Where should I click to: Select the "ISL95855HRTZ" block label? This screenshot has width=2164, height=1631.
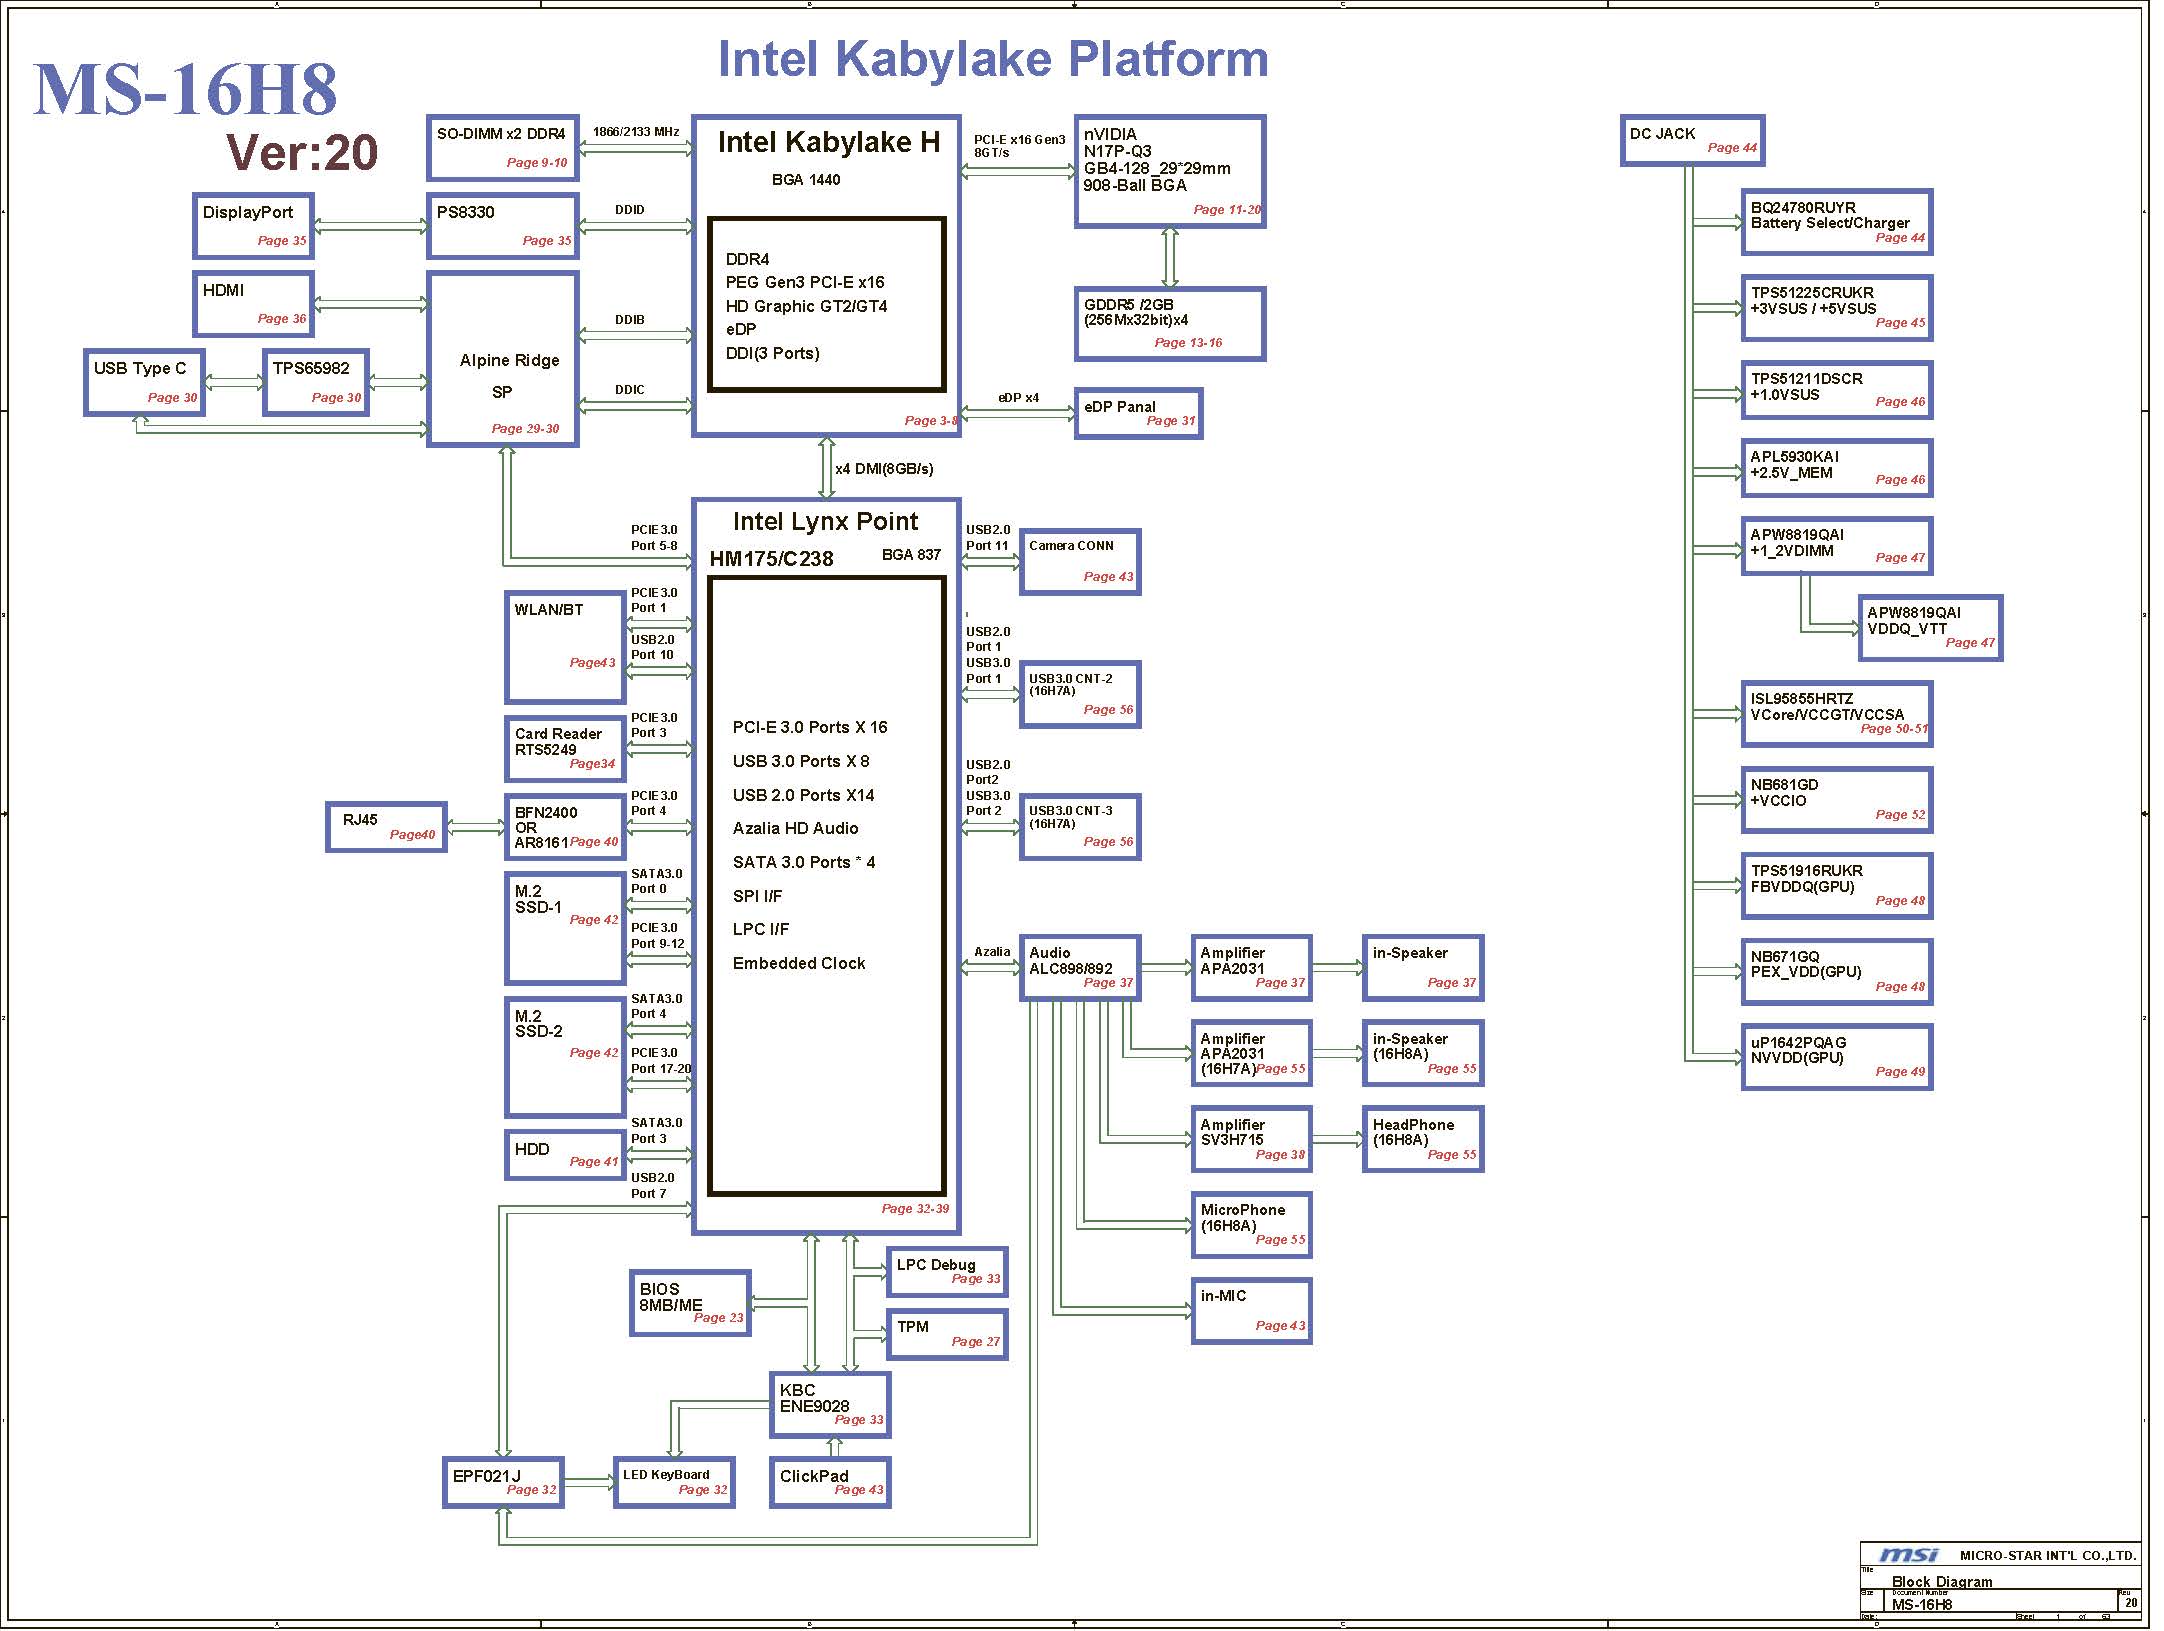click(x=1801, y=699)
